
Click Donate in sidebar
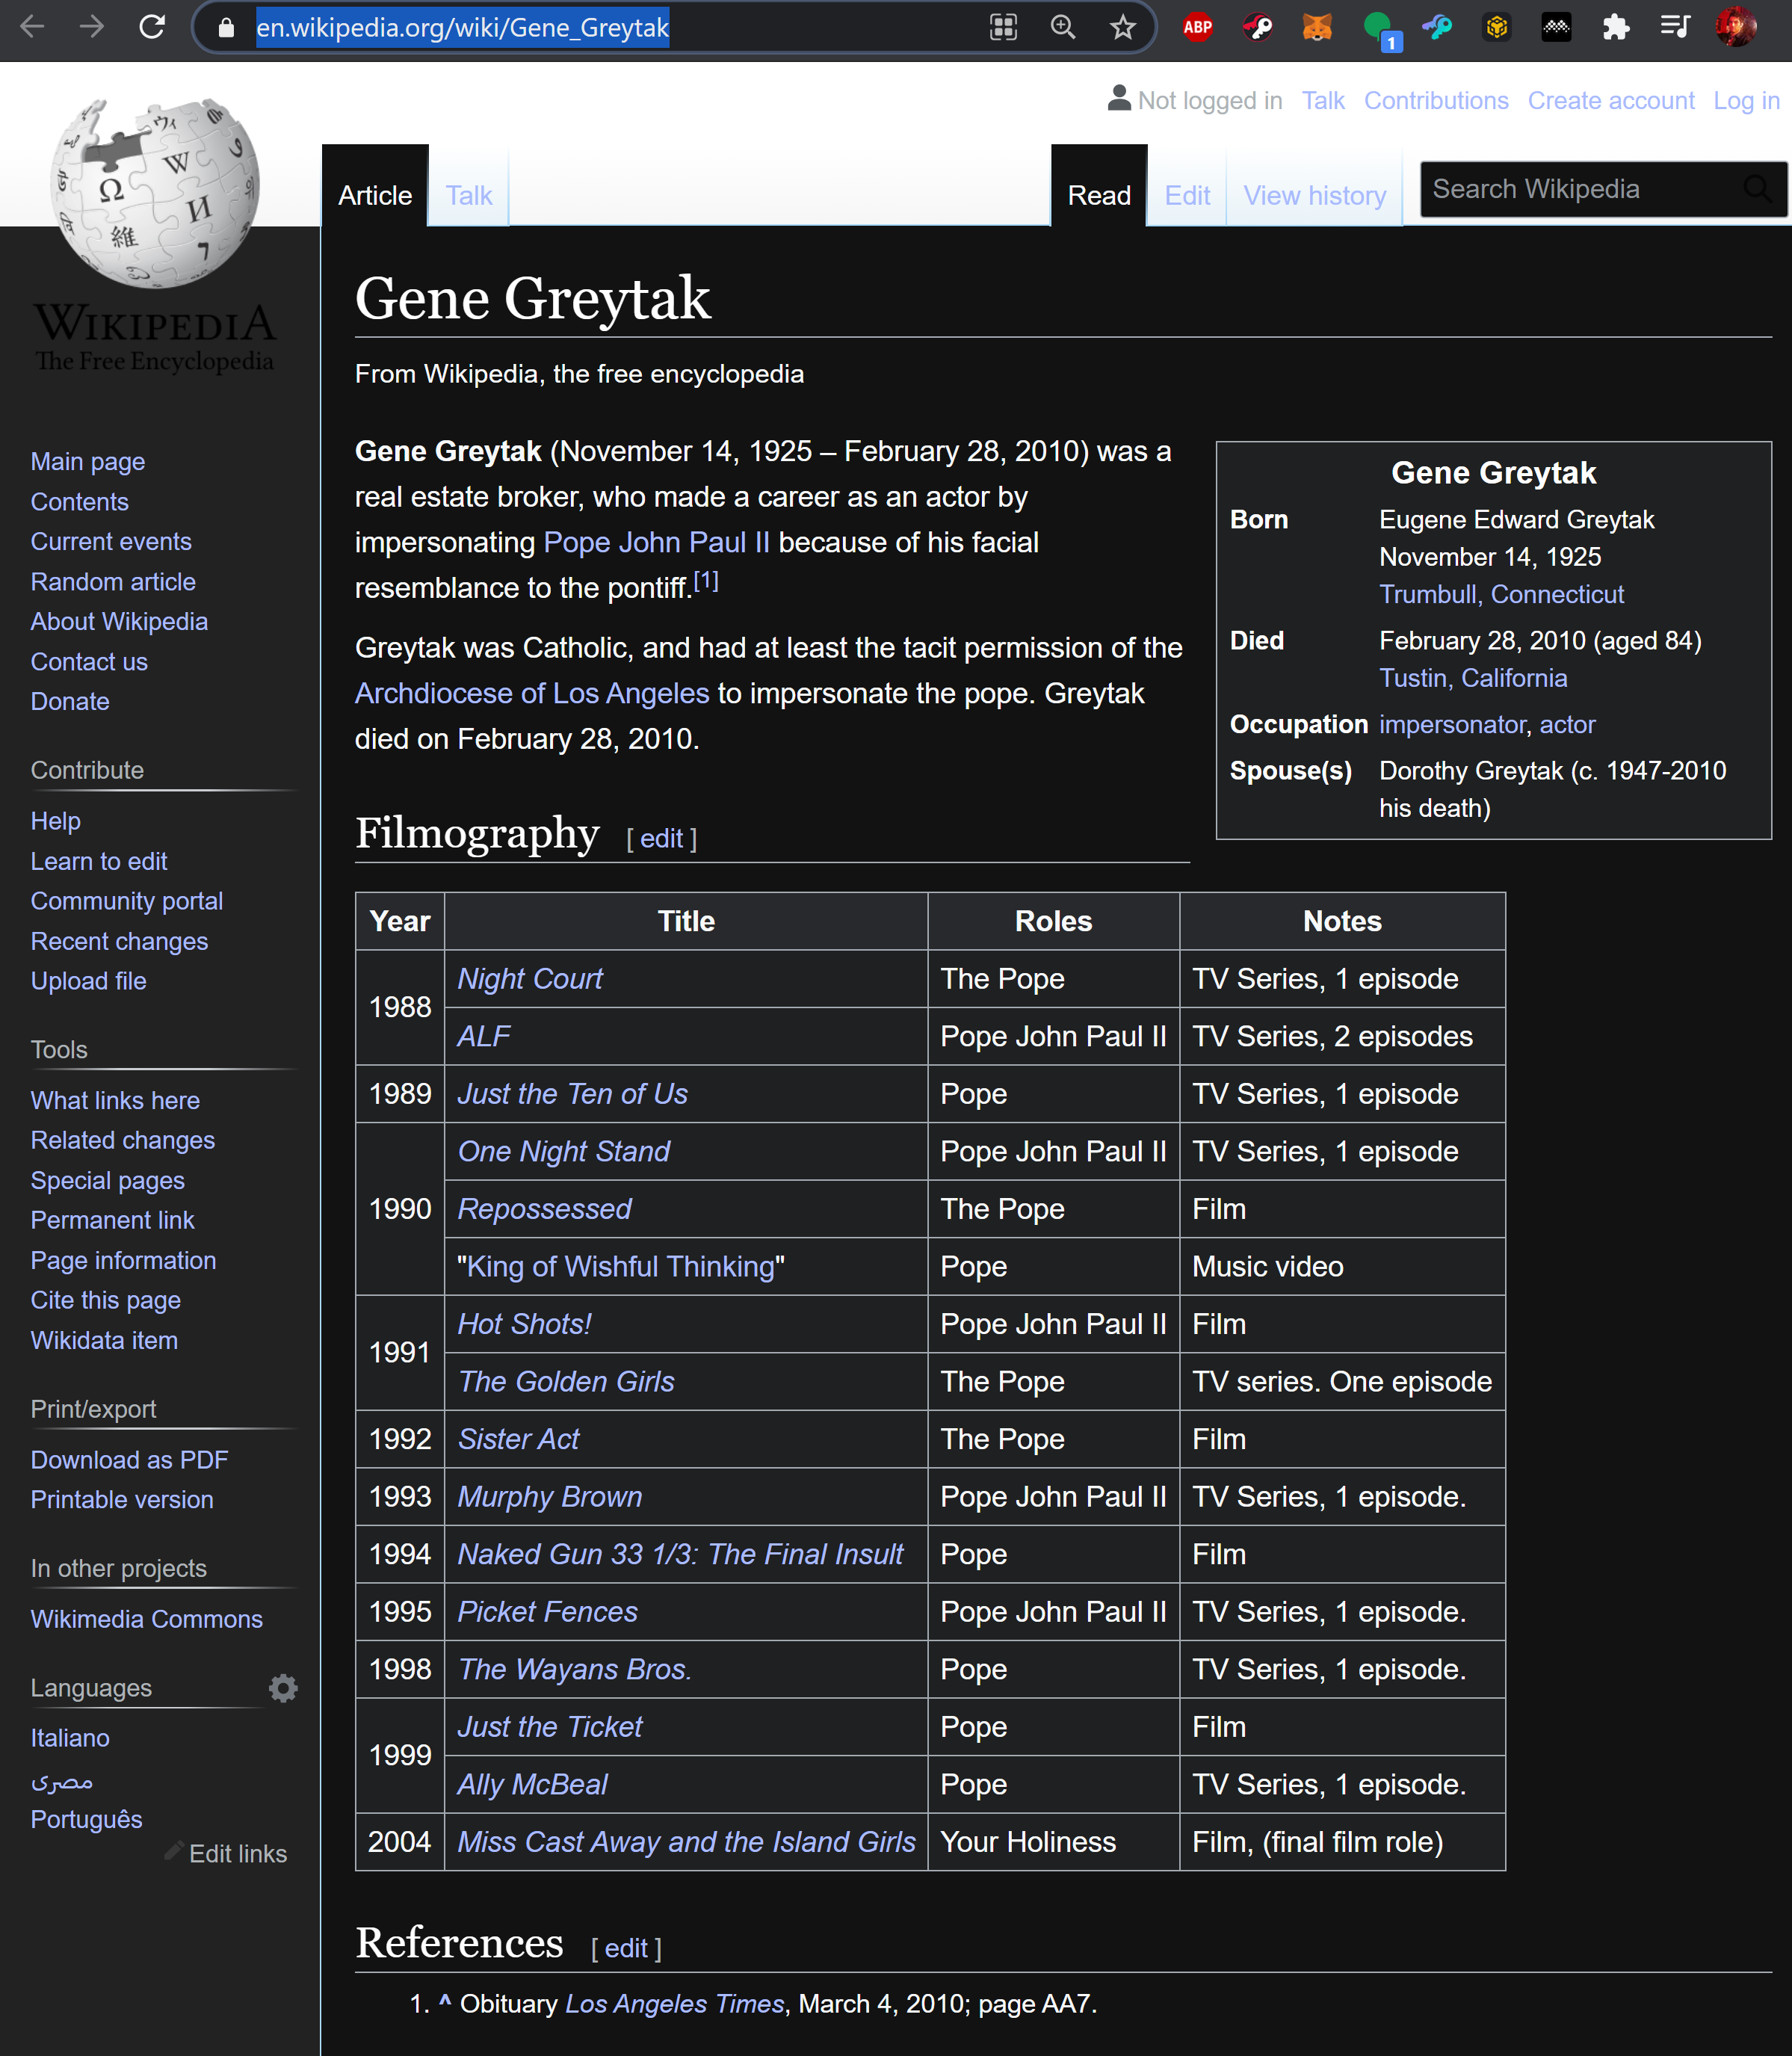tap(70, 701)
